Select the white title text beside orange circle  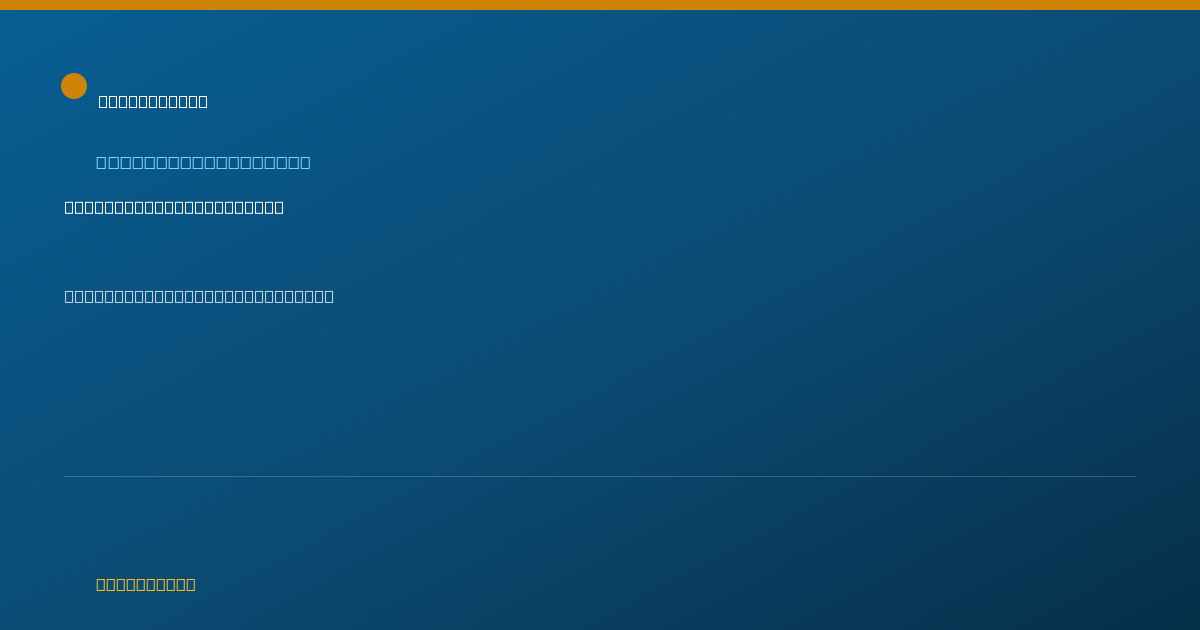pos(153,101)
